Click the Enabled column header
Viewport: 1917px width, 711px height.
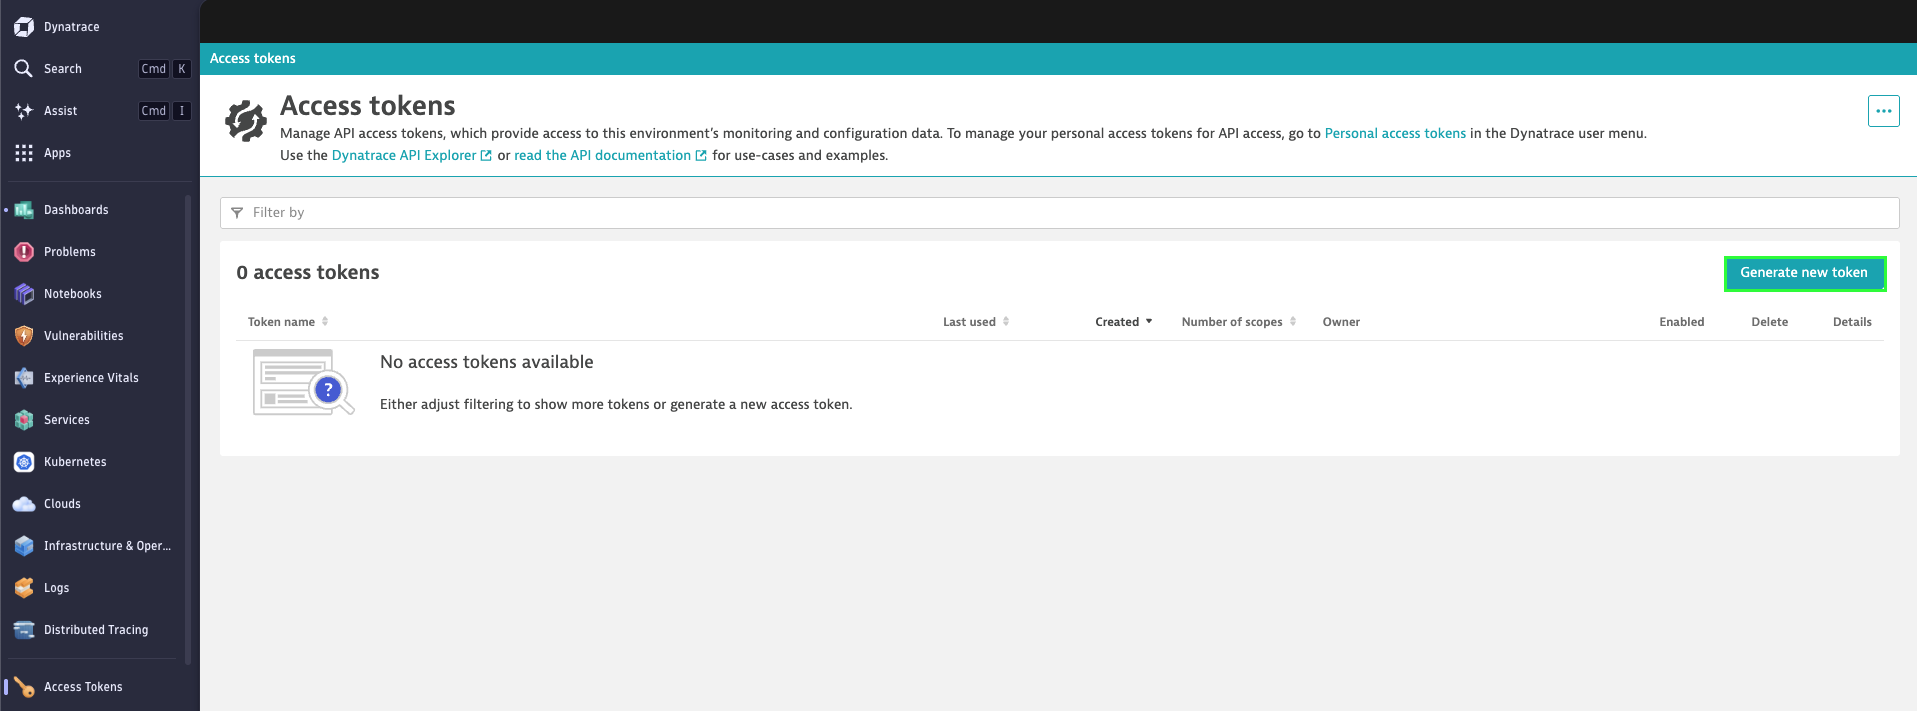pyautogui.click(x=1681, y=322)
